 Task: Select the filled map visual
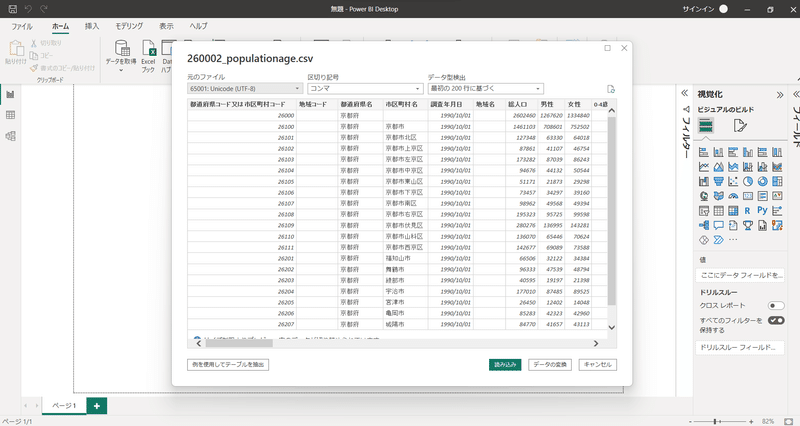[718, 196]
